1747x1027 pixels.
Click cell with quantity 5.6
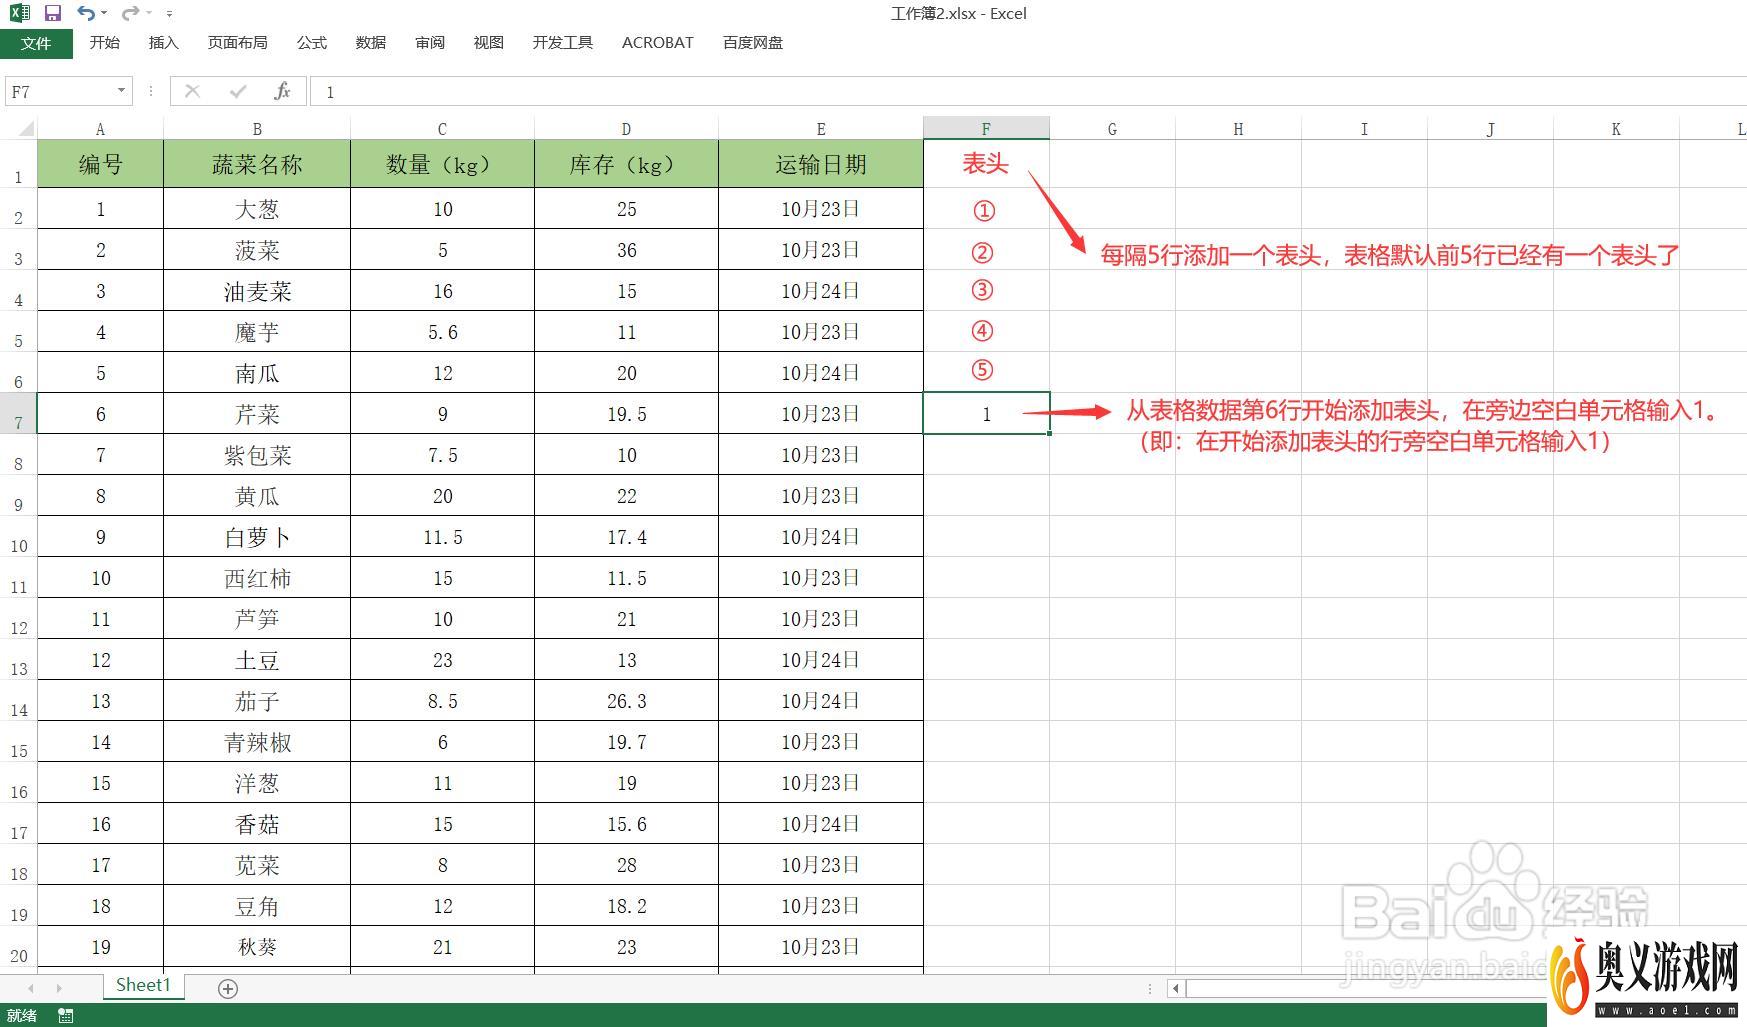tap(442, 332)
